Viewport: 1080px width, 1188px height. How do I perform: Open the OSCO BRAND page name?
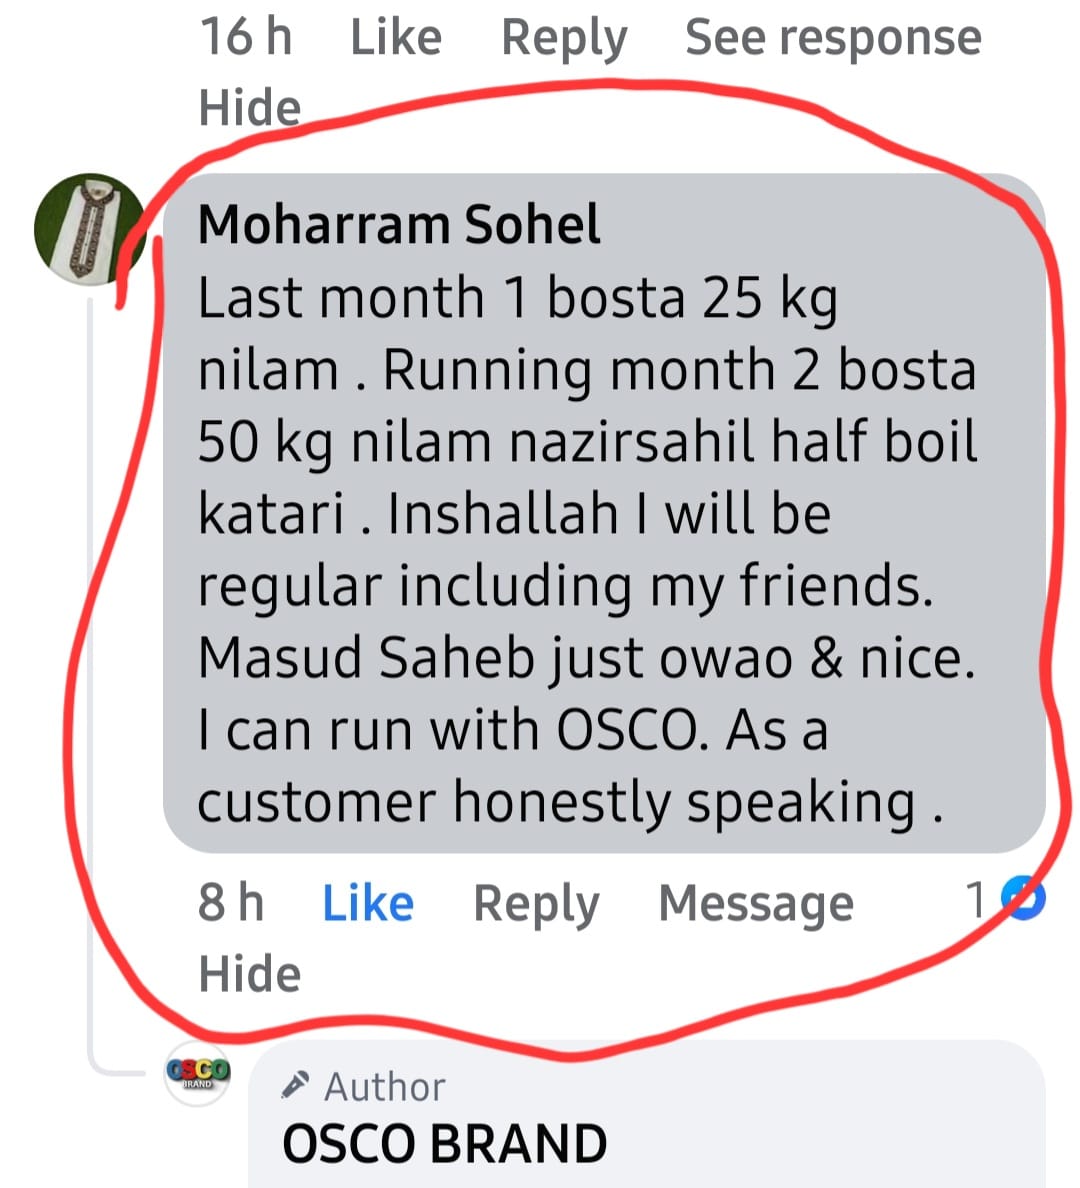[444, 1143]
